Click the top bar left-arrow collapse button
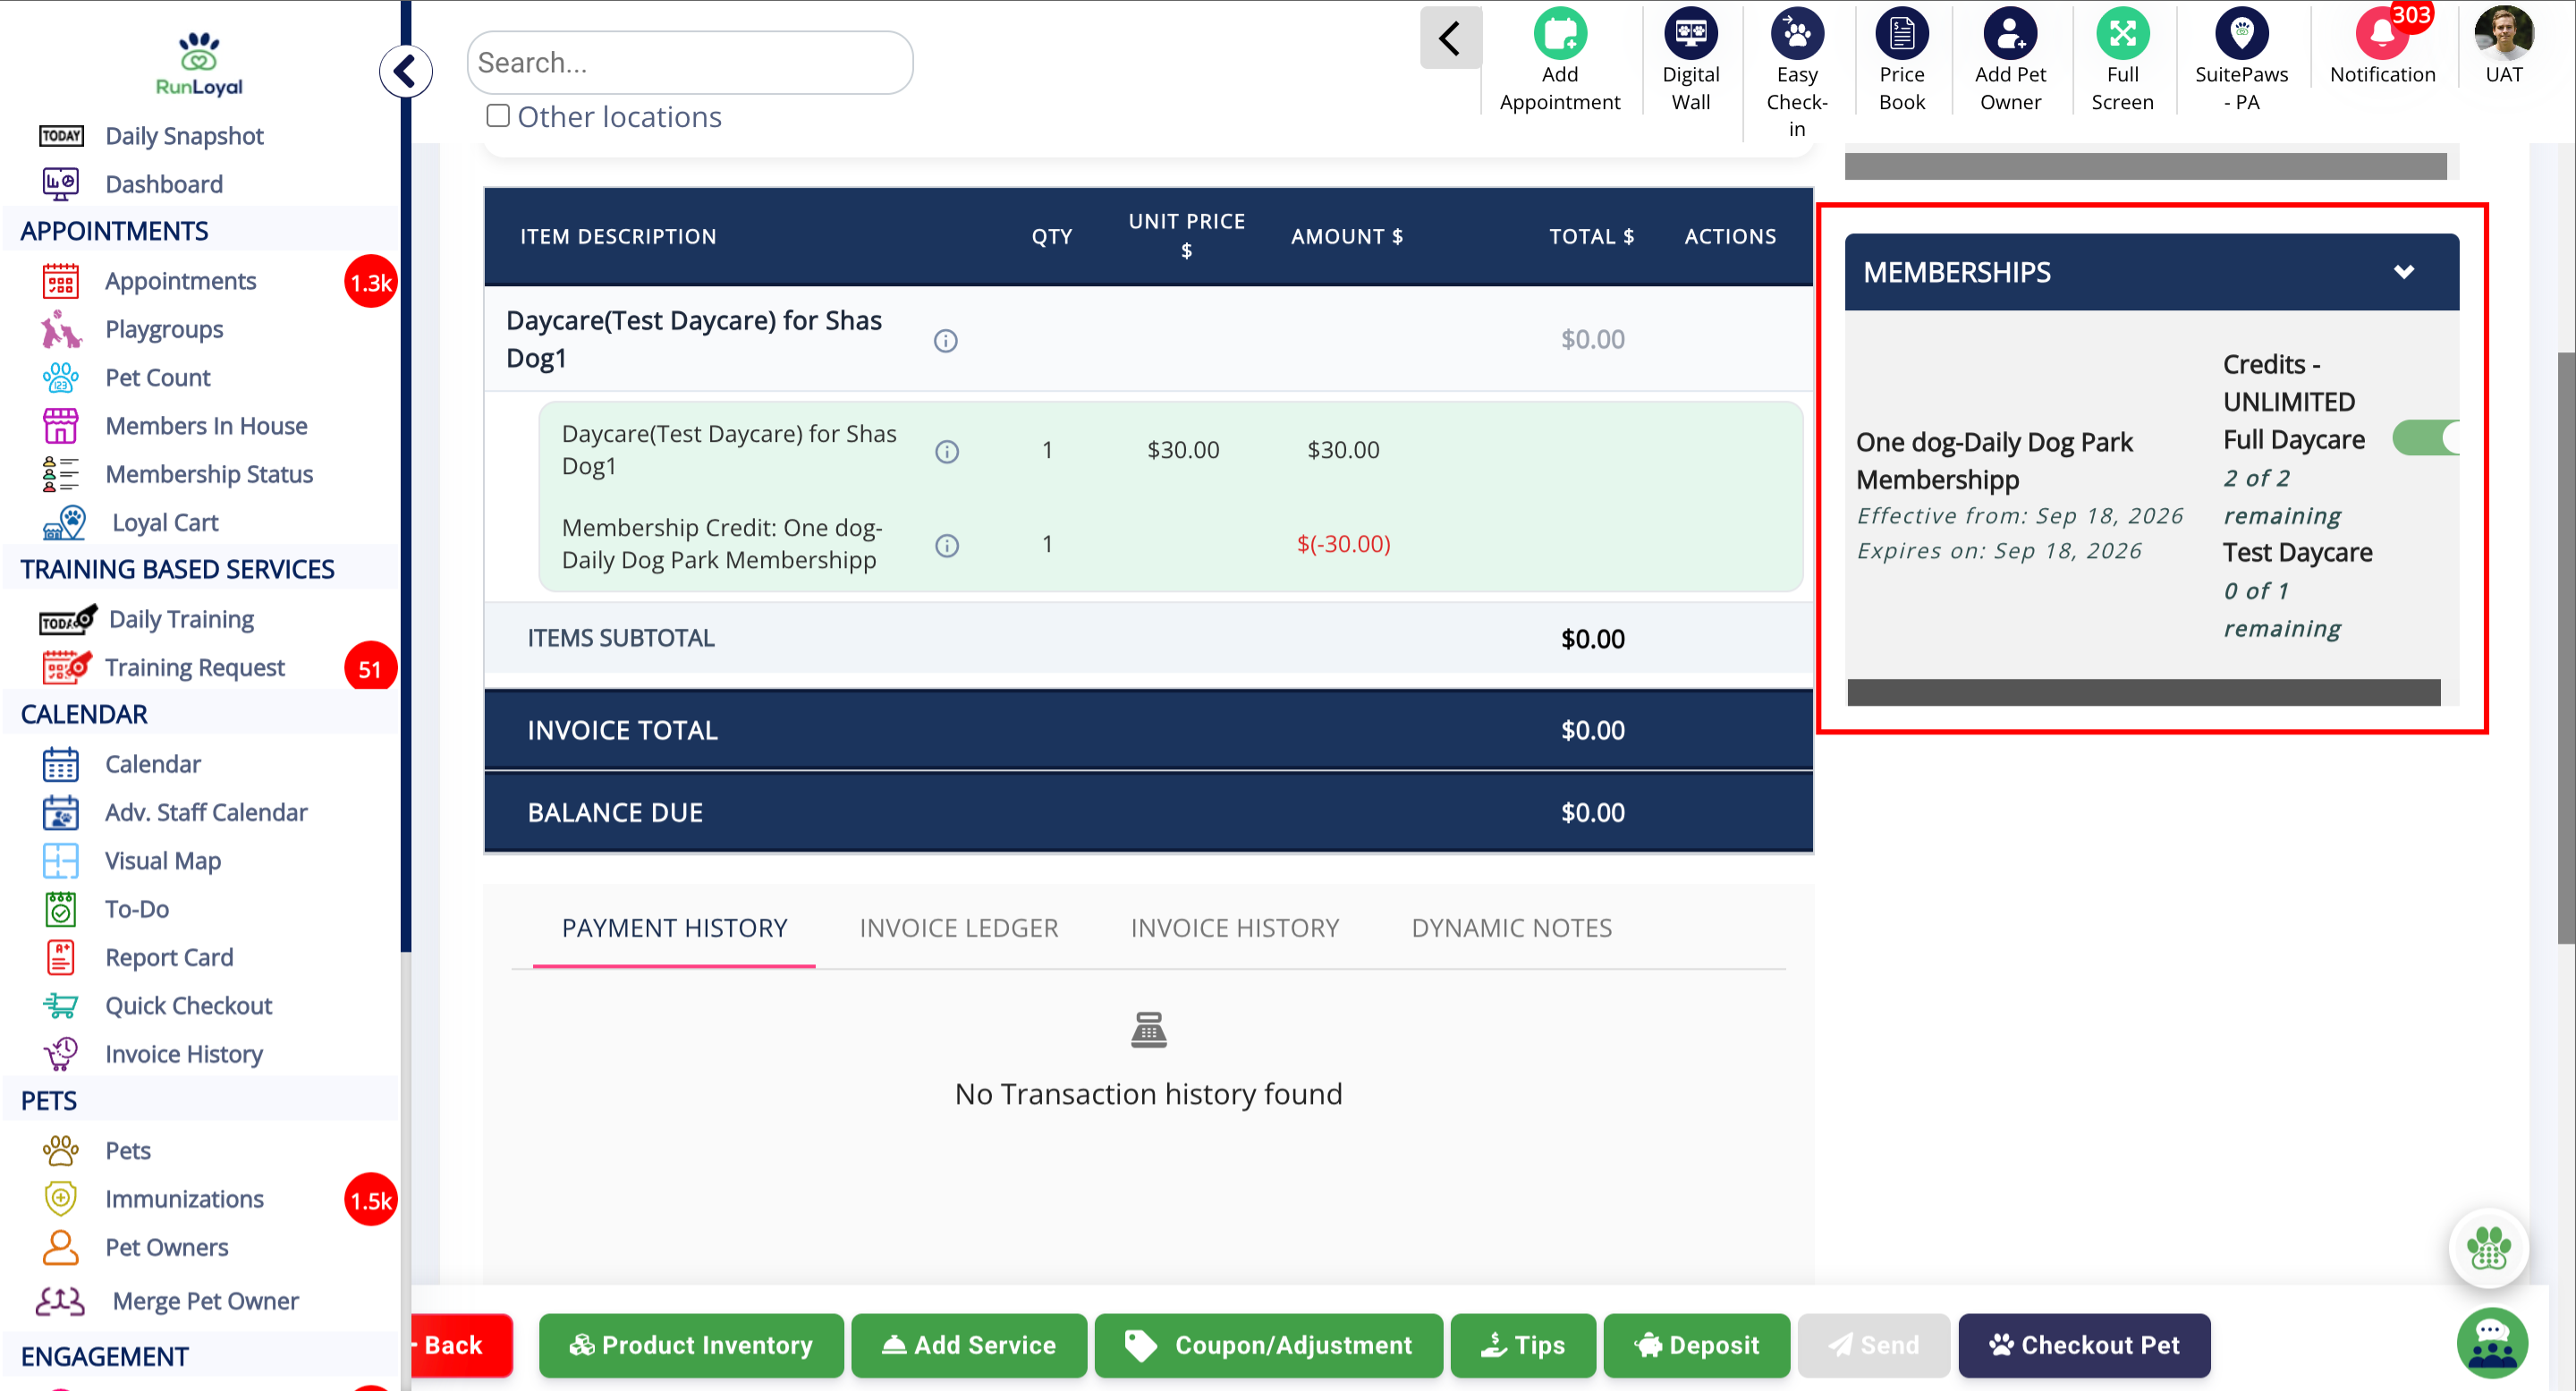Viewport: 2576px width, 1391px height. [x=1449, y=38]
